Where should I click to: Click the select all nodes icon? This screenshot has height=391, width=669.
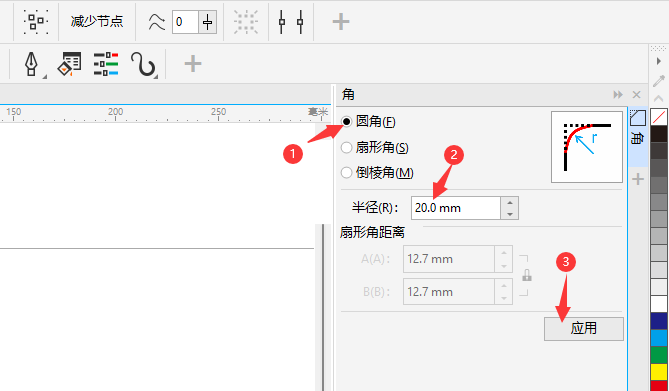coord(36,21)
